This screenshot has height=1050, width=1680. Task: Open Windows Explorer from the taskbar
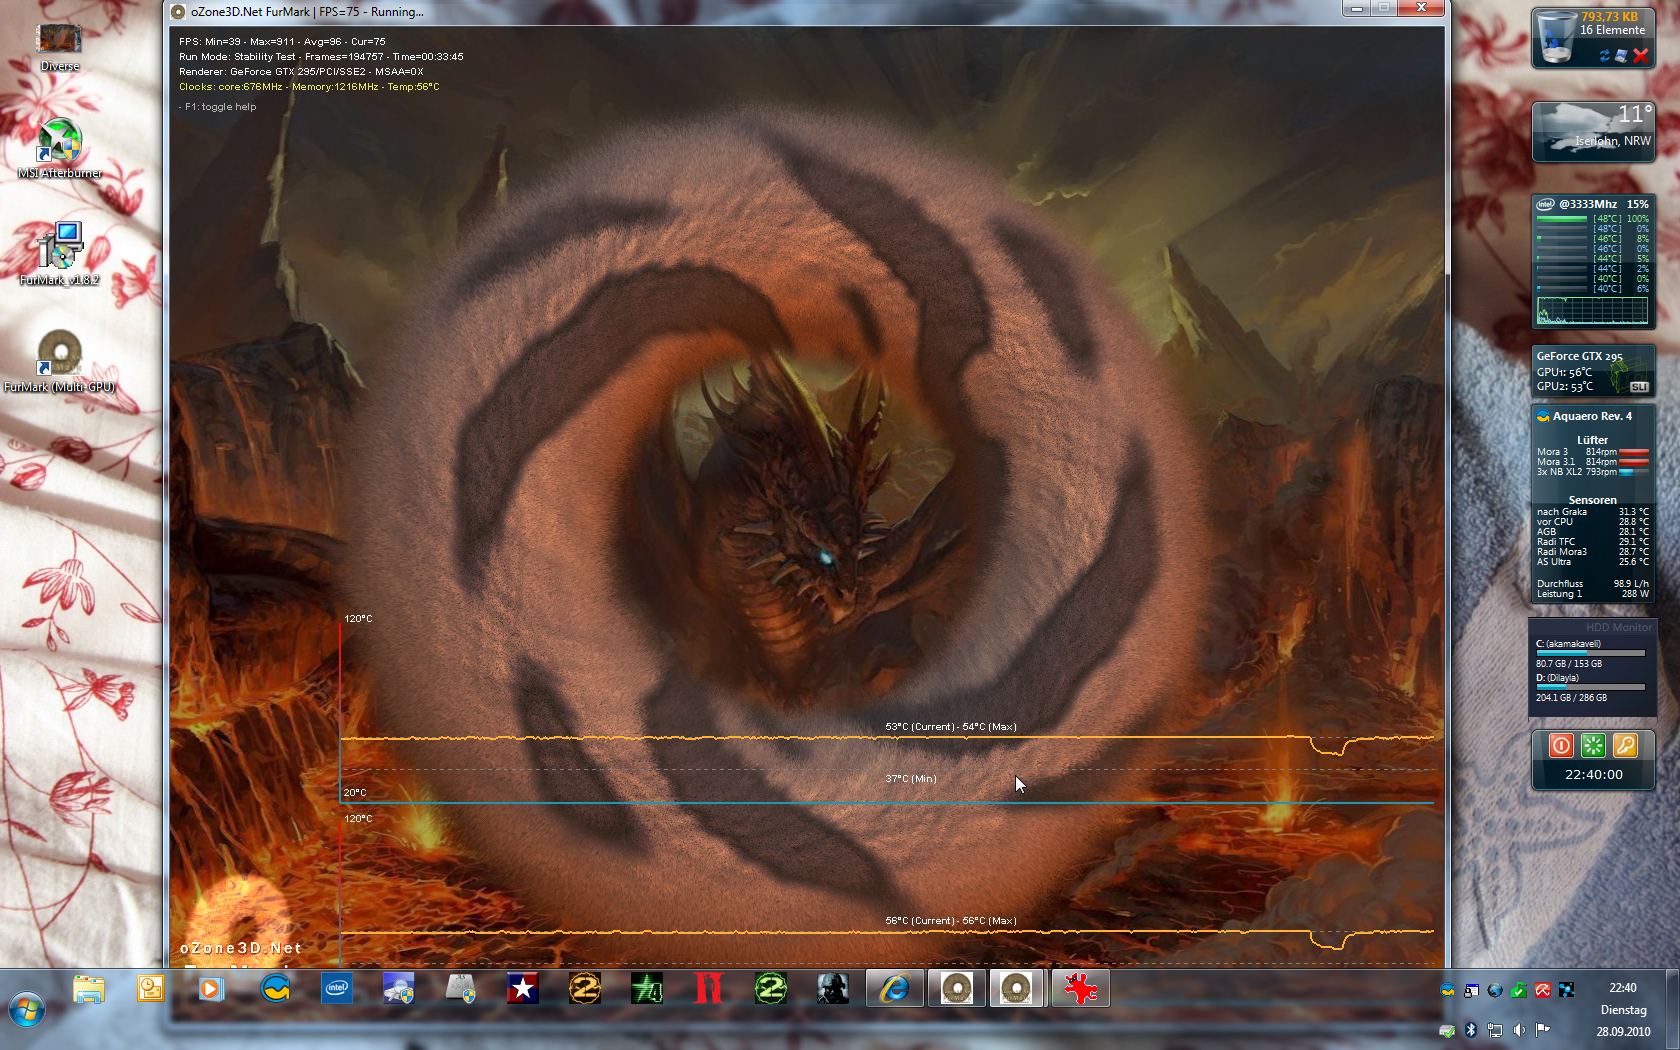(89, 989)
